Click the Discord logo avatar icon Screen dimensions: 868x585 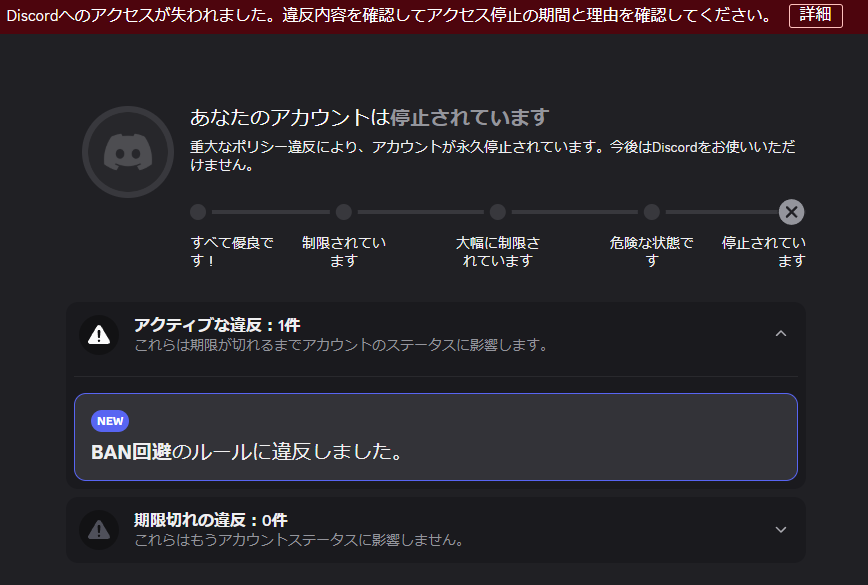coord(128,152)
